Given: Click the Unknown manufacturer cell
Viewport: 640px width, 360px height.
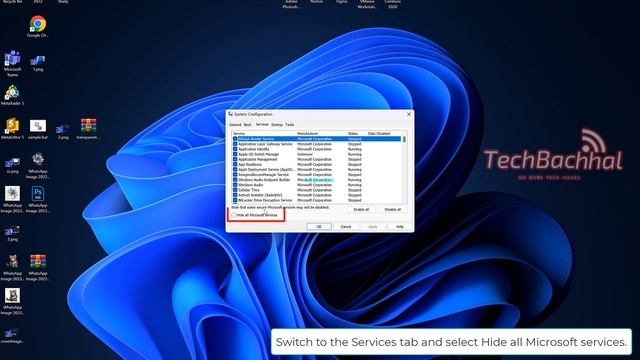Looking at the screenshot, I should coord(304,154).
